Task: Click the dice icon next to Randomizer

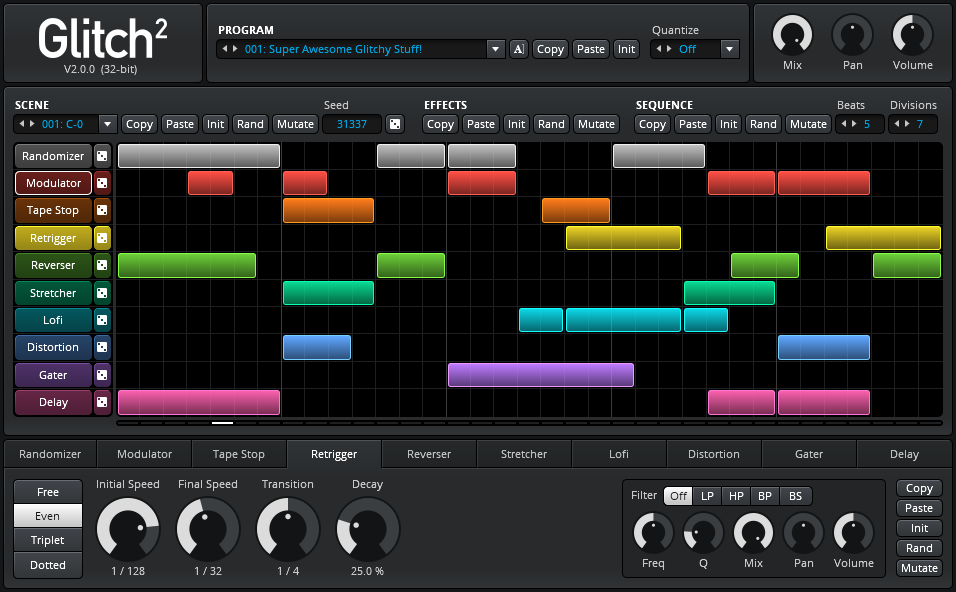Action: pos(102,156)
